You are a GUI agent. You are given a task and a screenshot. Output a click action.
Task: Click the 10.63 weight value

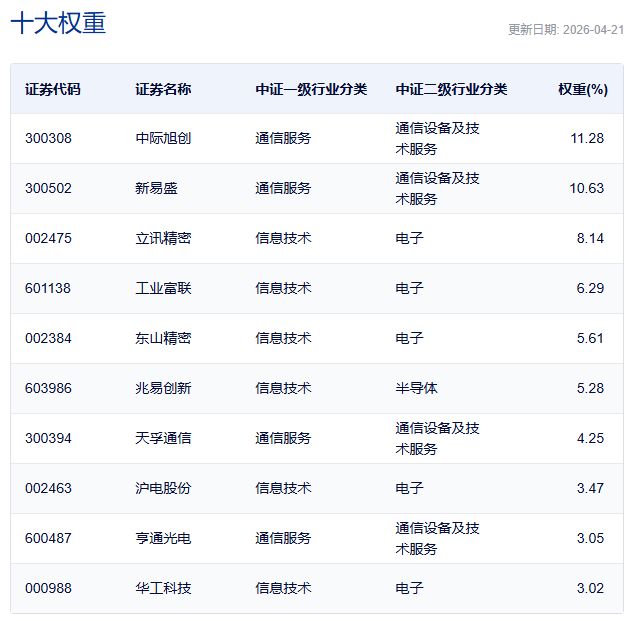(x=587, y=188)
